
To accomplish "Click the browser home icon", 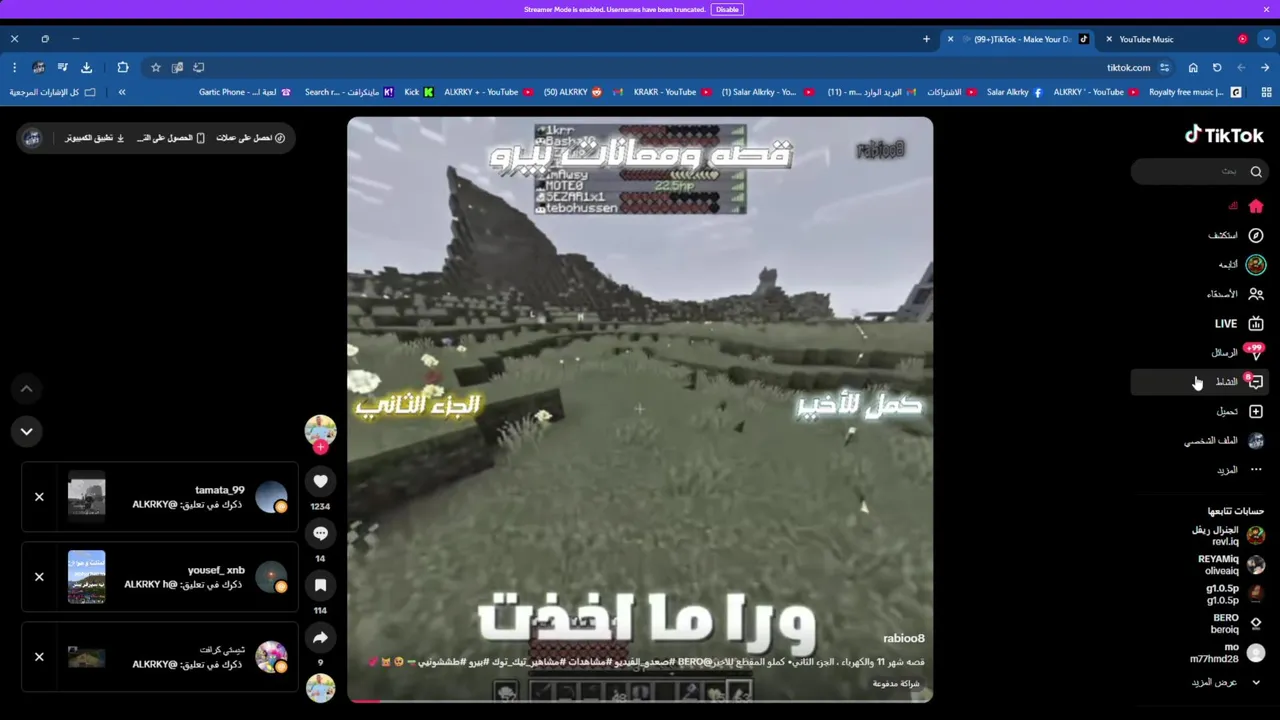I will tap(1193, 67).
